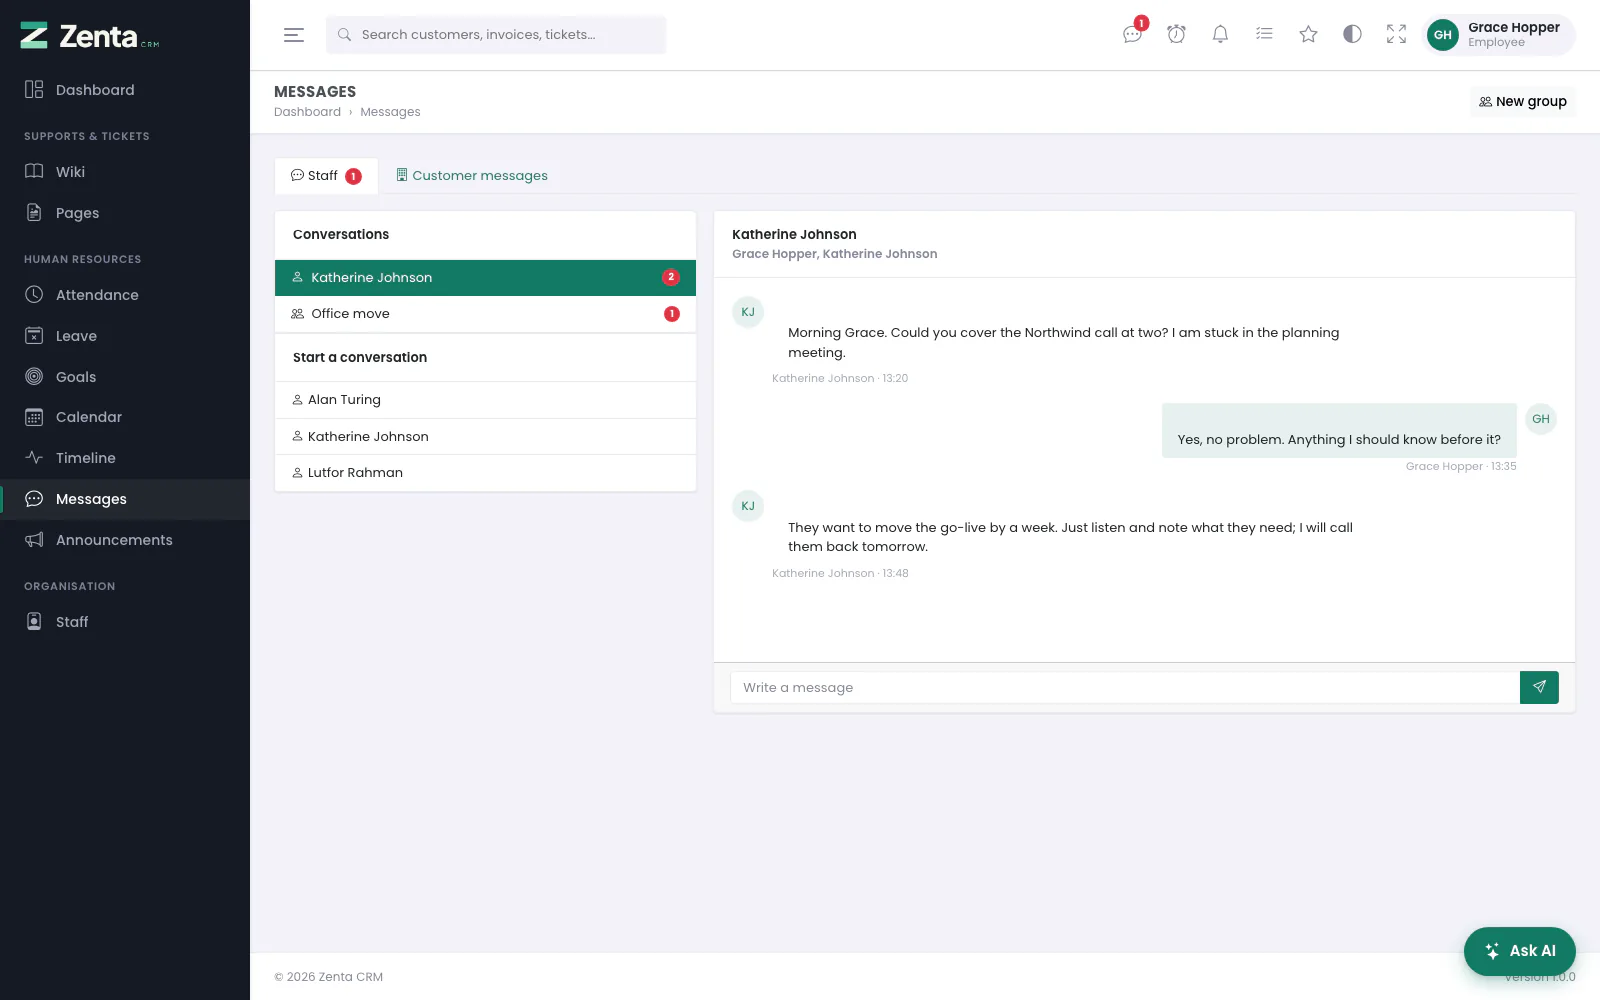
Task: Click the KJ avatar beside 13:48 message
Action: pos(748,506)
